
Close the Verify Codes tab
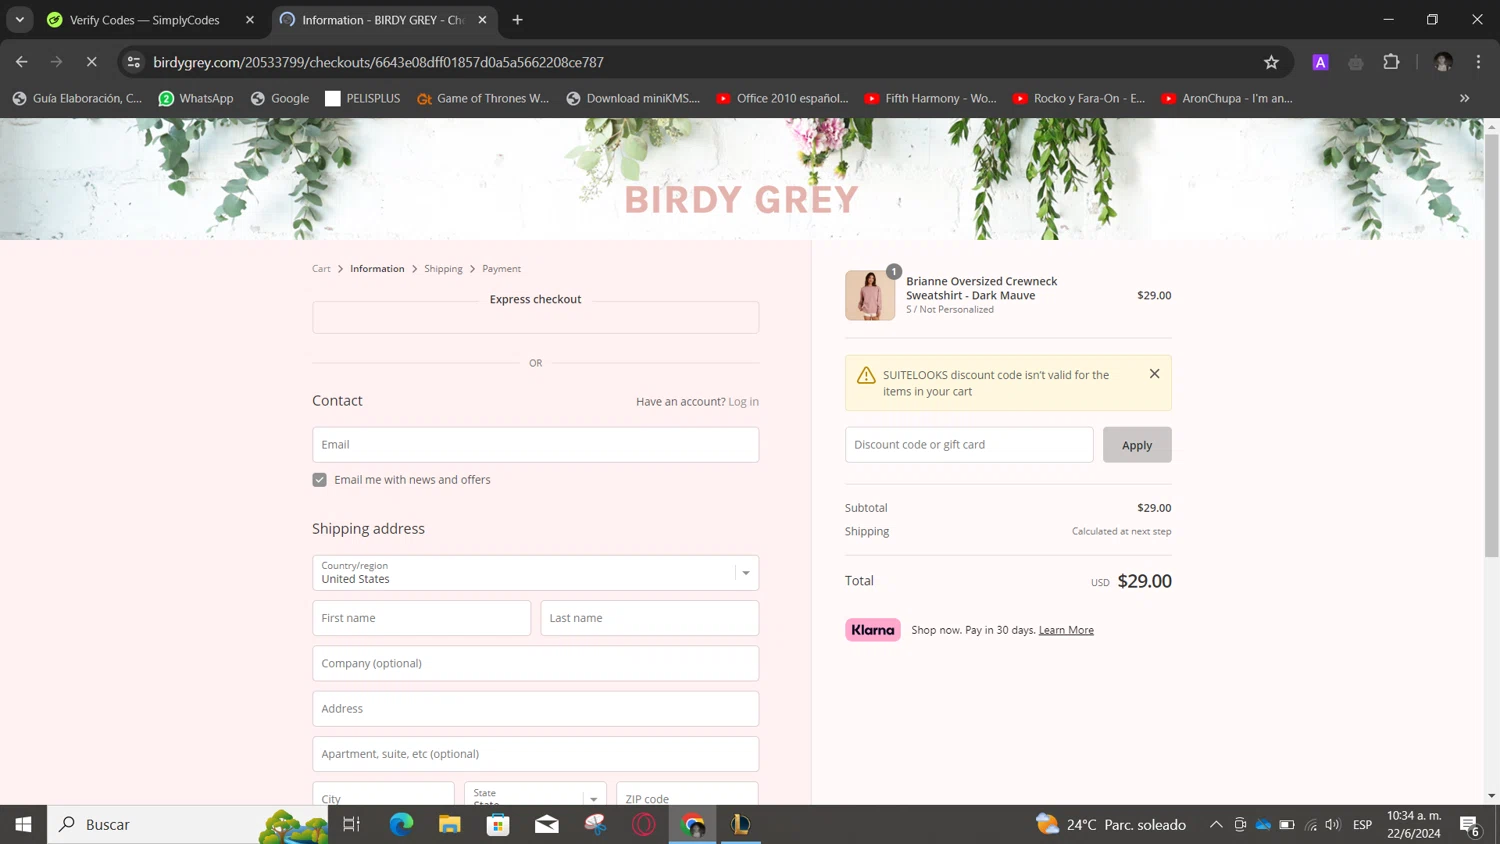click(250, 20)
